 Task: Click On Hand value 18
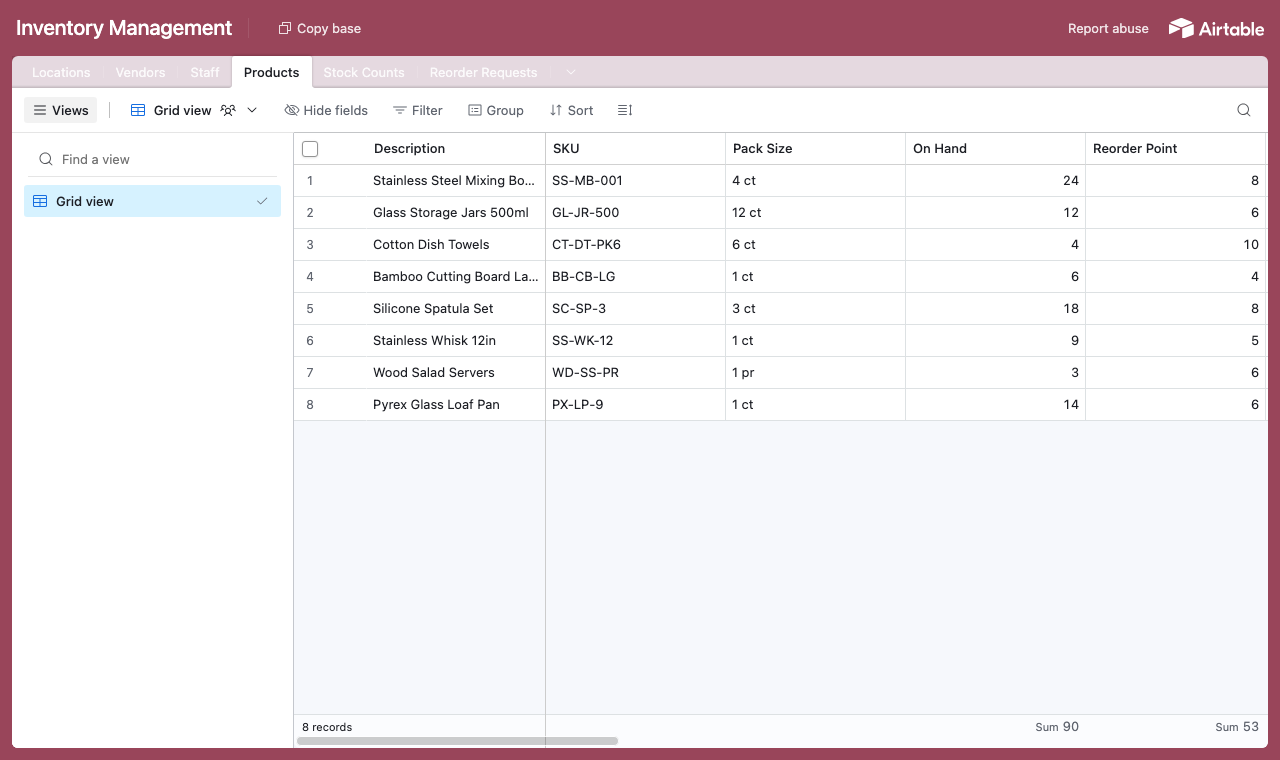996,309
